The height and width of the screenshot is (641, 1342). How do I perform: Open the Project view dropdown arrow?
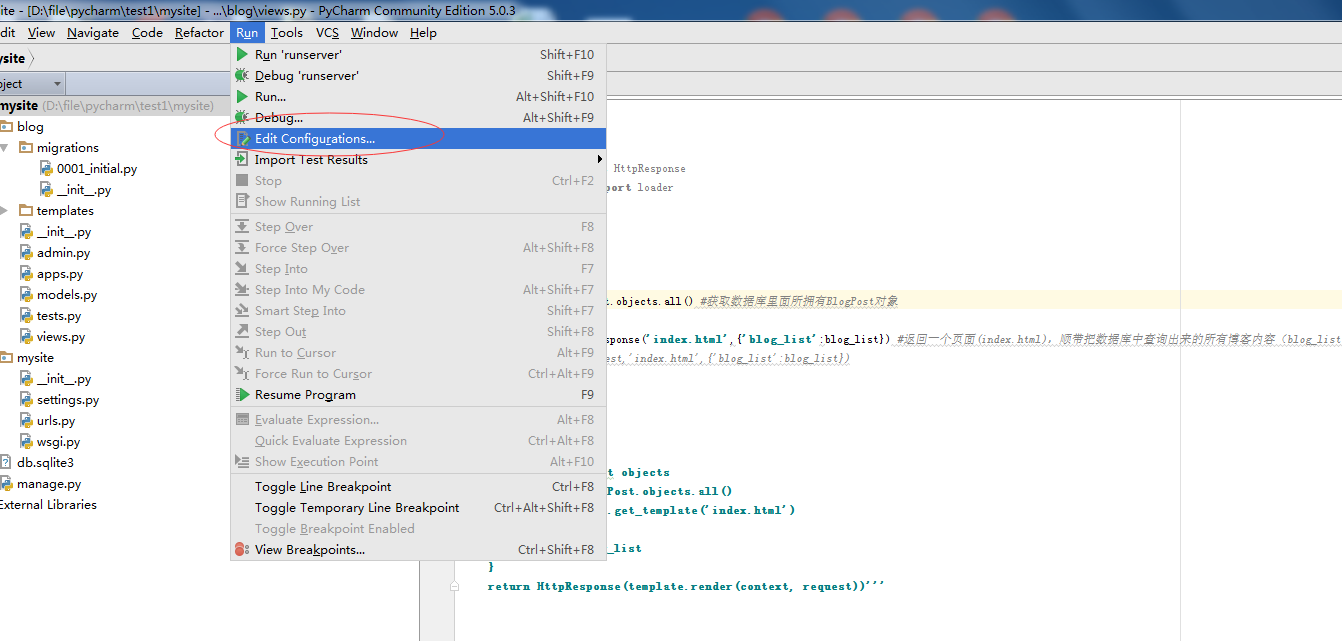(57, 84)
